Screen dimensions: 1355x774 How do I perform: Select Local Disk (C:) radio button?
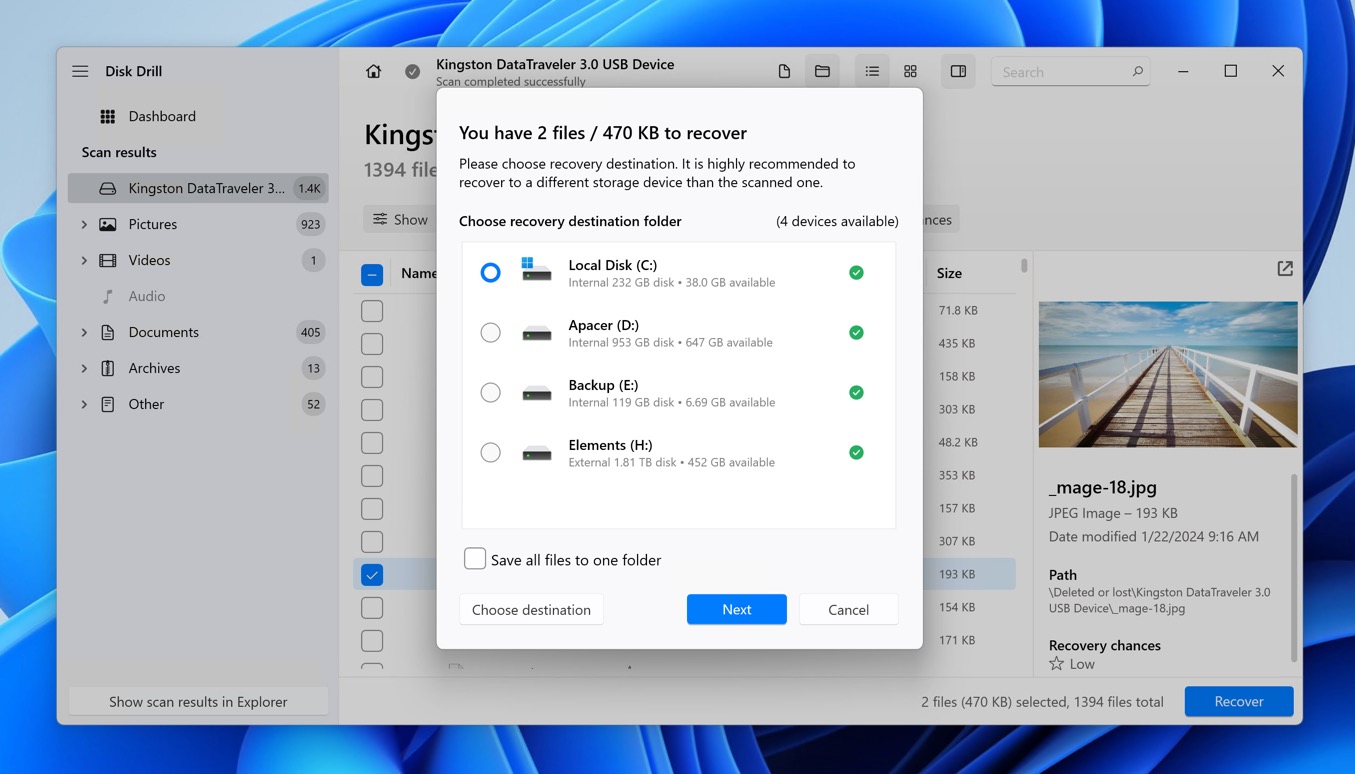pyautogui.click(x=490, y=272)
